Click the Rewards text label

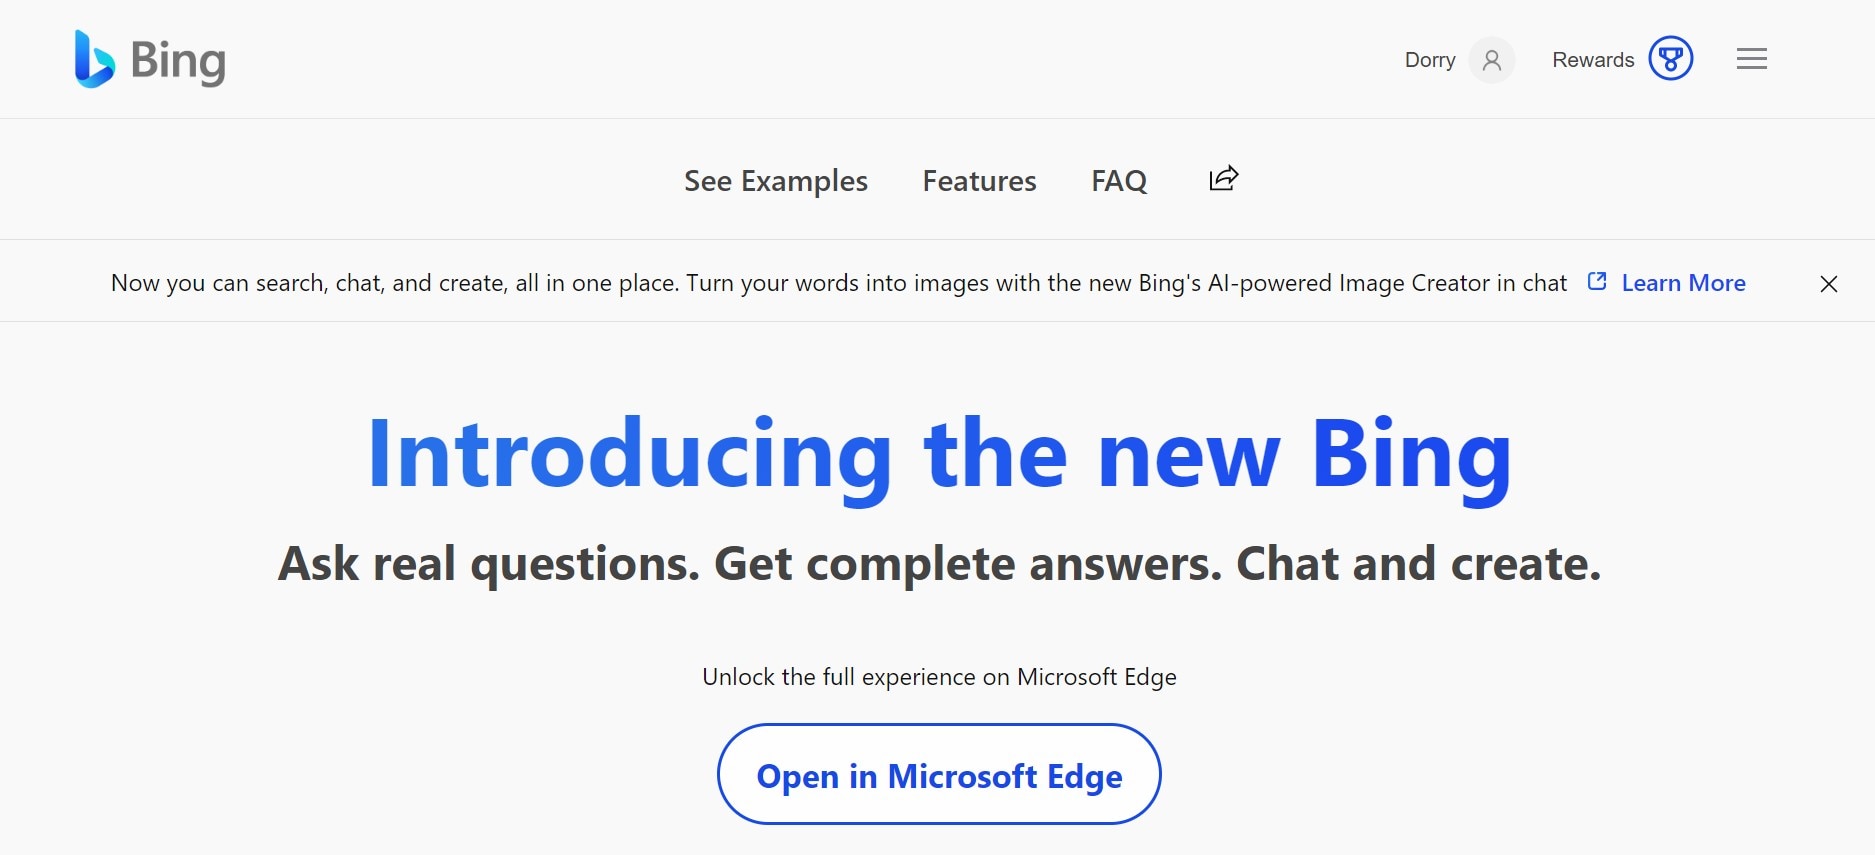[1592, 60]
